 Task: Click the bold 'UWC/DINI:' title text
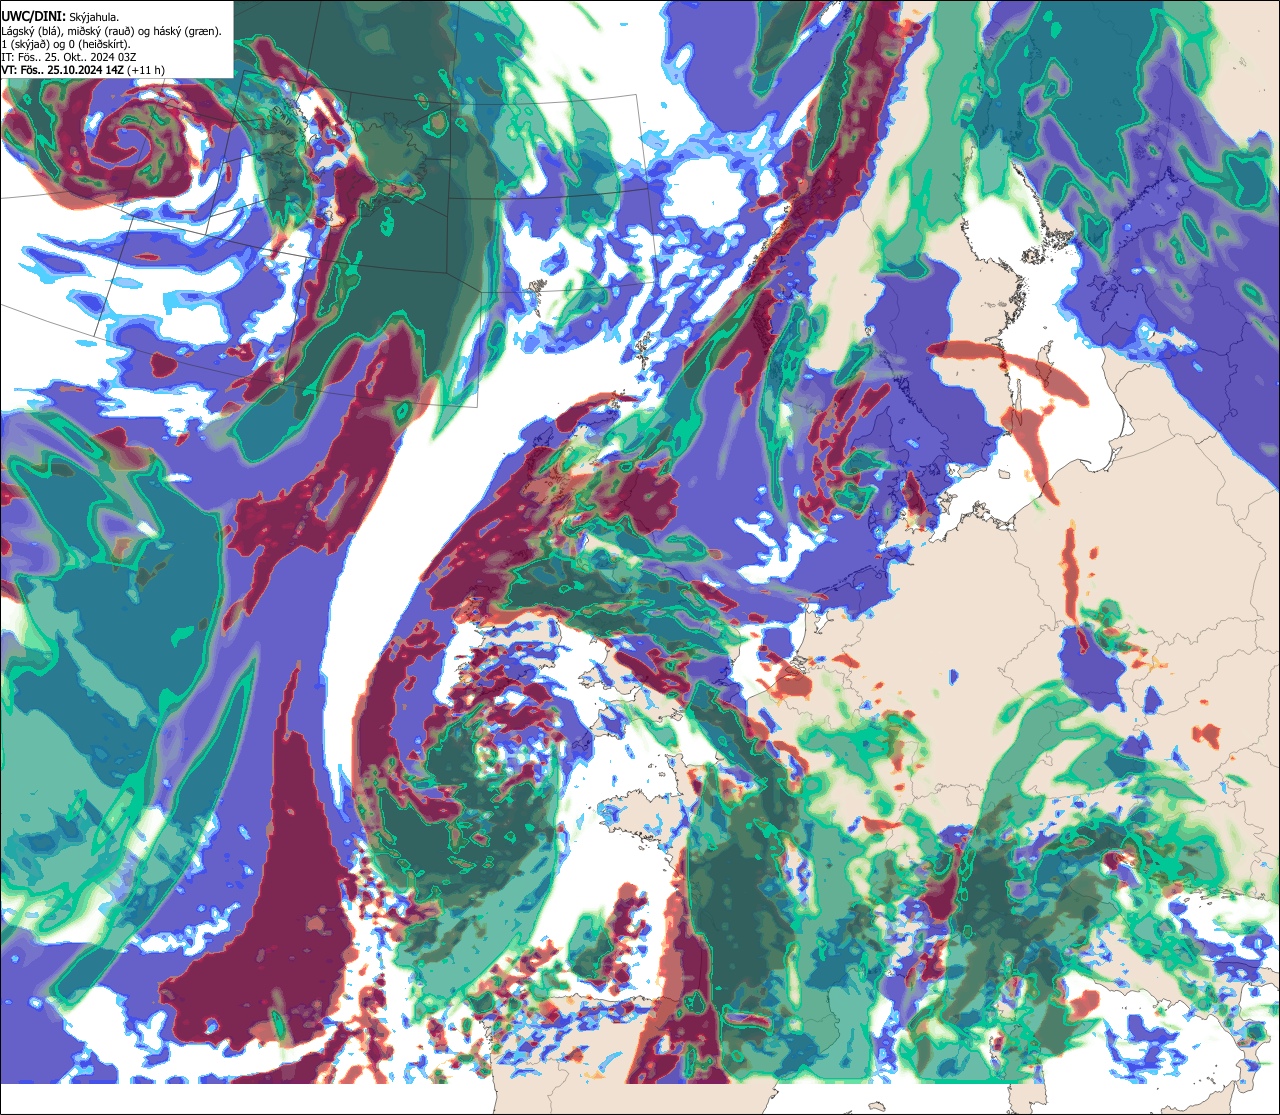33,15
